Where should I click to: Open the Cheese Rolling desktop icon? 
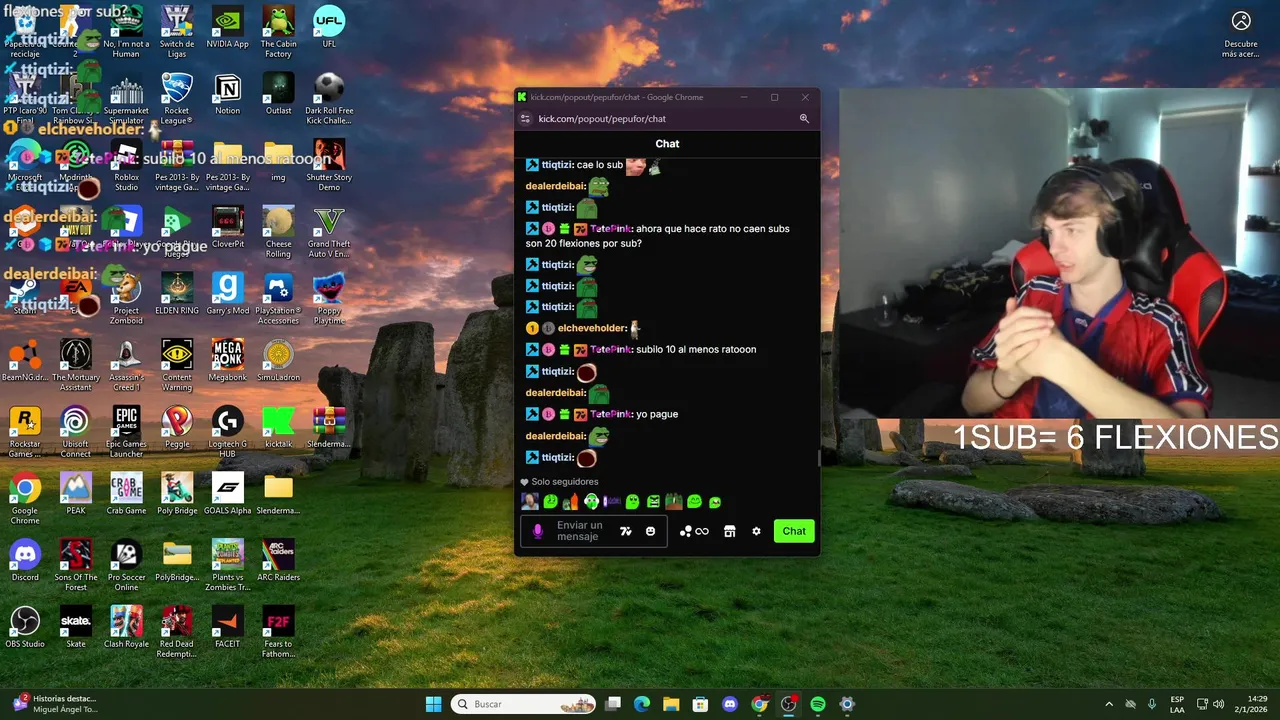(278, 233)
